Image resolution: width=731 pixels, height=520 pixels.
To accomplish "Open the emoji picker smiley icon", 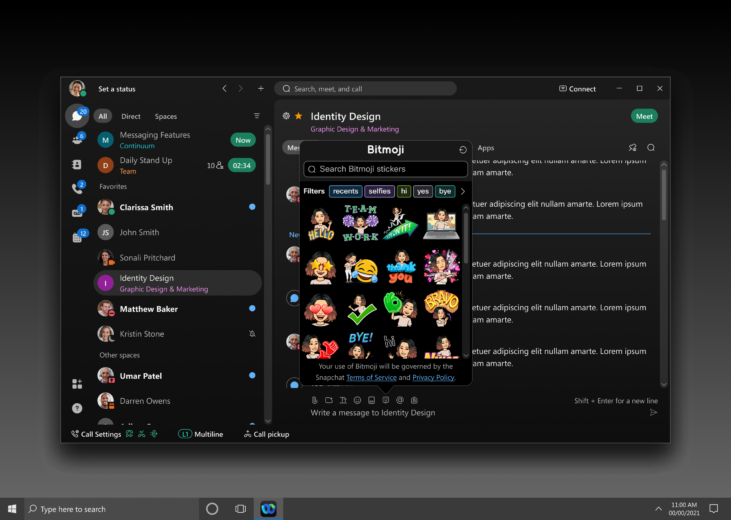I will pyautogui.click(x=357, y=400).
